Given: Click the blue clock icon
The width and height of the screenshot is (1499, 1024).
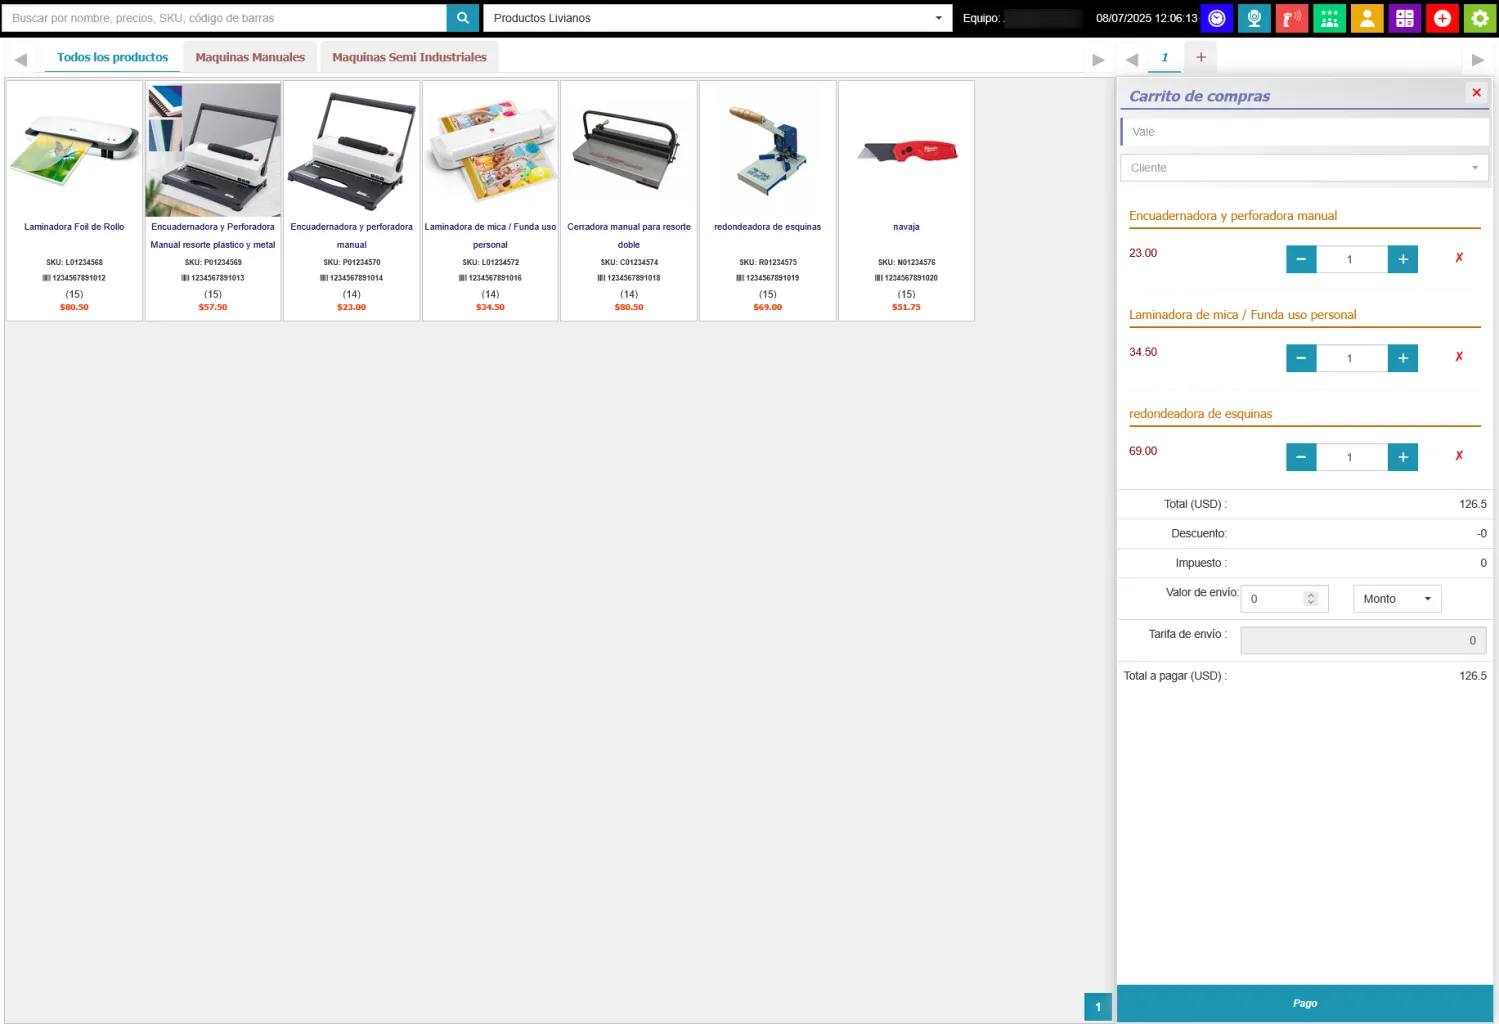Looking at the screenshot, I should tap(1216, 18).
